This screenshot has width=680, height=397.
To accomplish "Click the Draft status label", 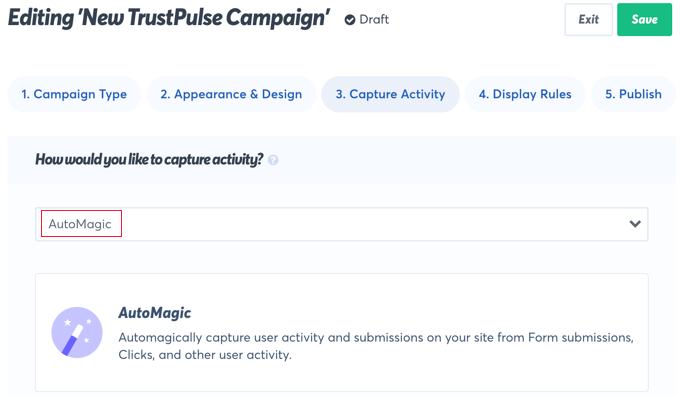I will point(374,20).
